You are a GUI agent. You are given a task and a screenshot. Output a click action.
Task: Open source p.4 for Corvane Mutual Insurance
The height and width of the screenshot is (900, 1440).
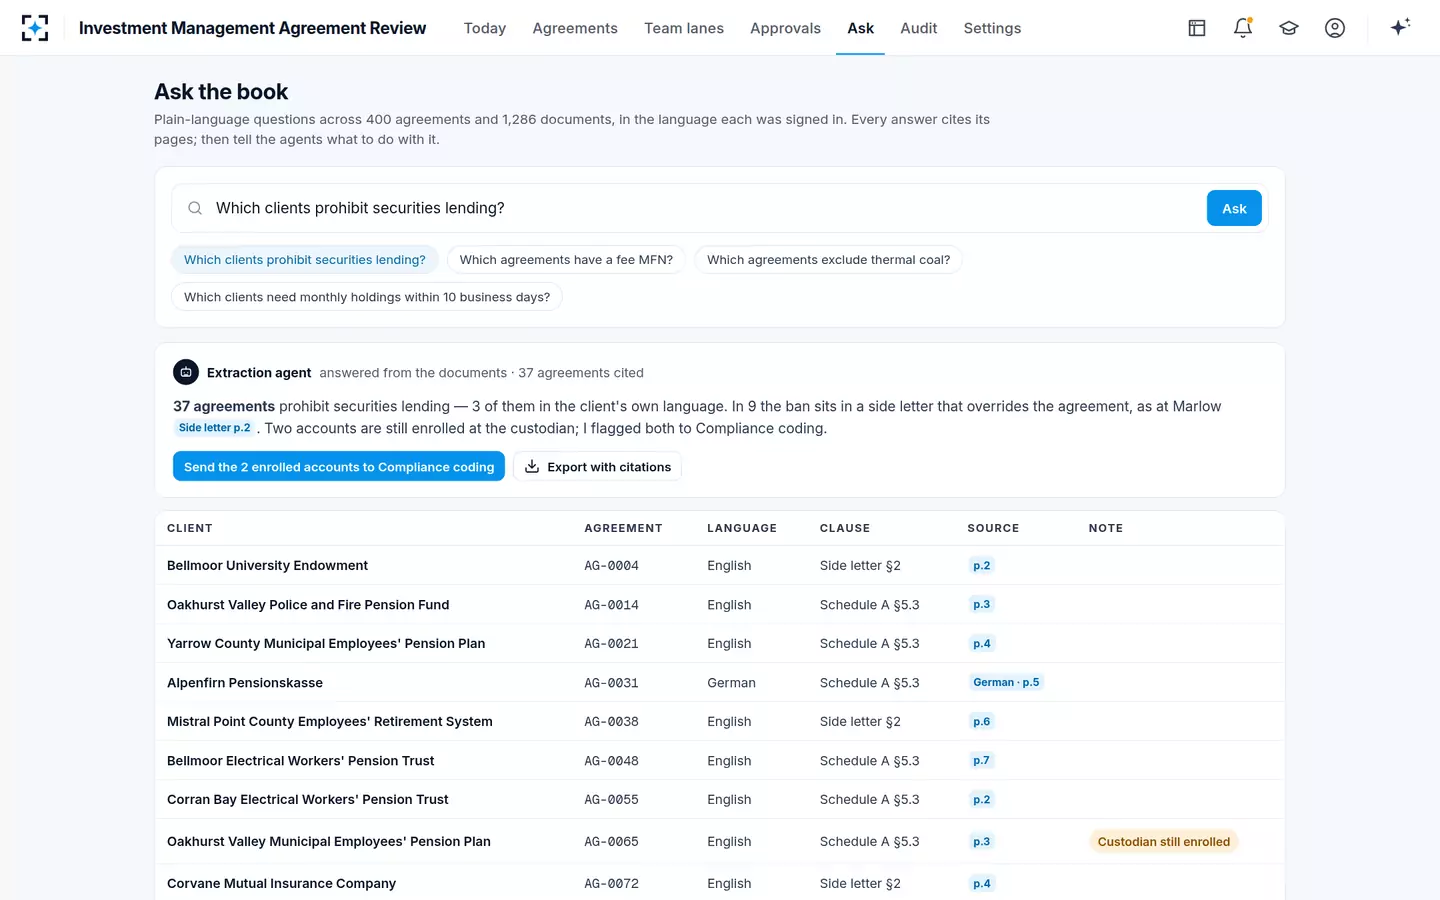click(x=982, y=884)
